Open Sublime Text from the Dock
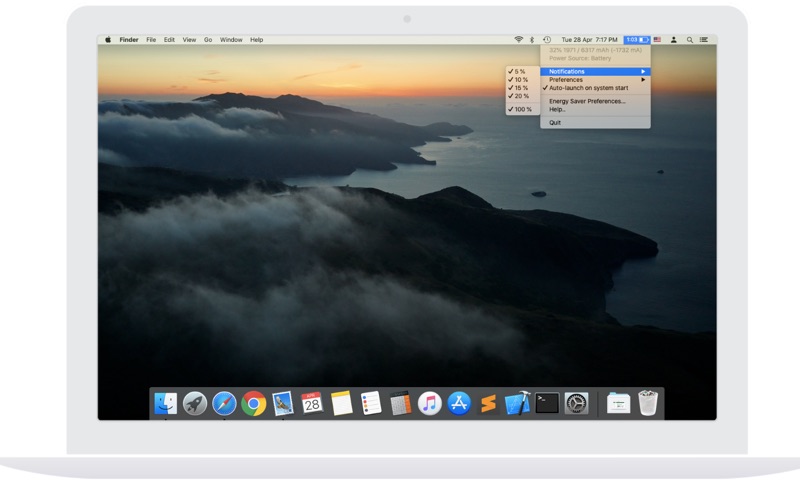This screenshot has width=800, height=500. click(x=488, y=403)
